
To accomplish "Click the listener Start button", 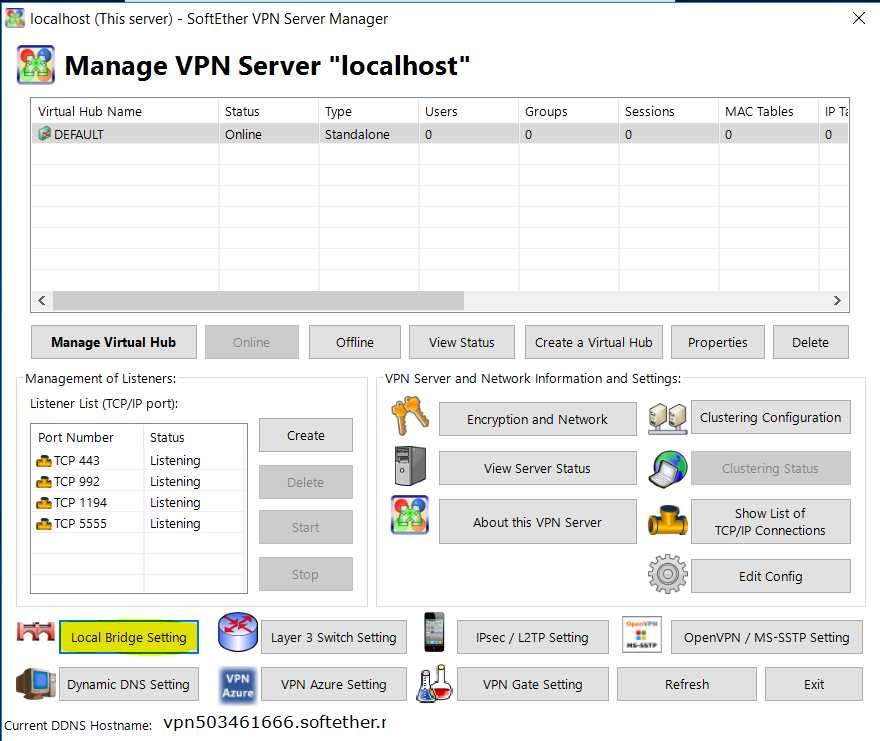I will pos(305,527).
